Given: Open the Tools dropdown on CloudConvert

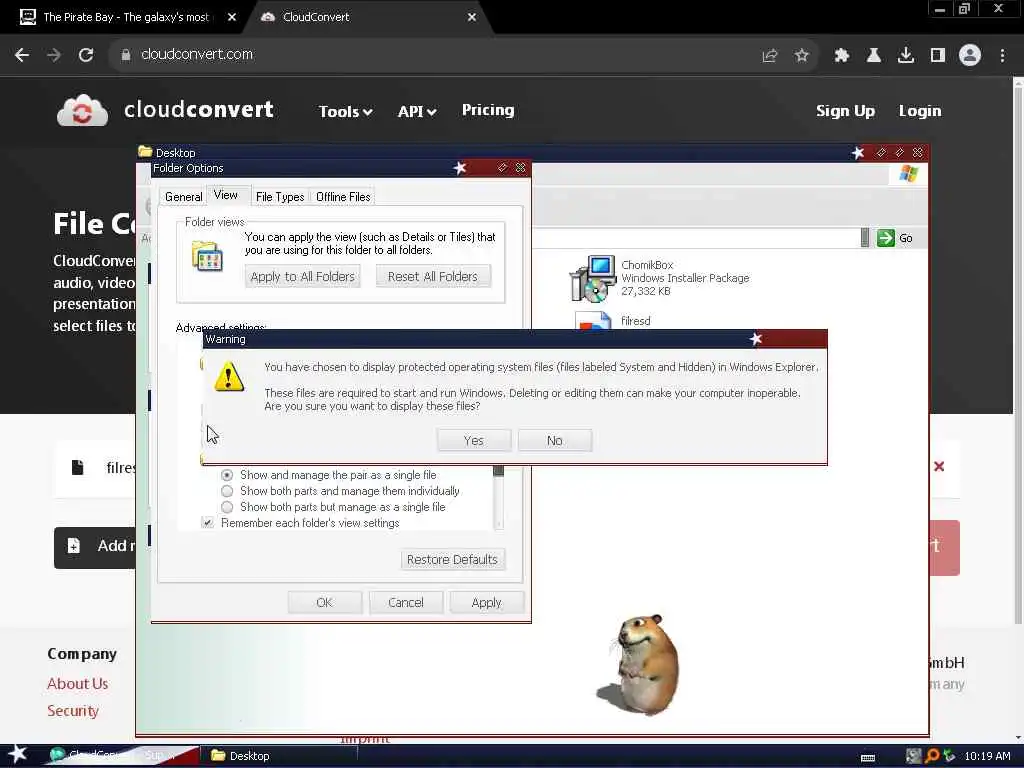Looking at the screenshot, I should click(x=345, y=112).
